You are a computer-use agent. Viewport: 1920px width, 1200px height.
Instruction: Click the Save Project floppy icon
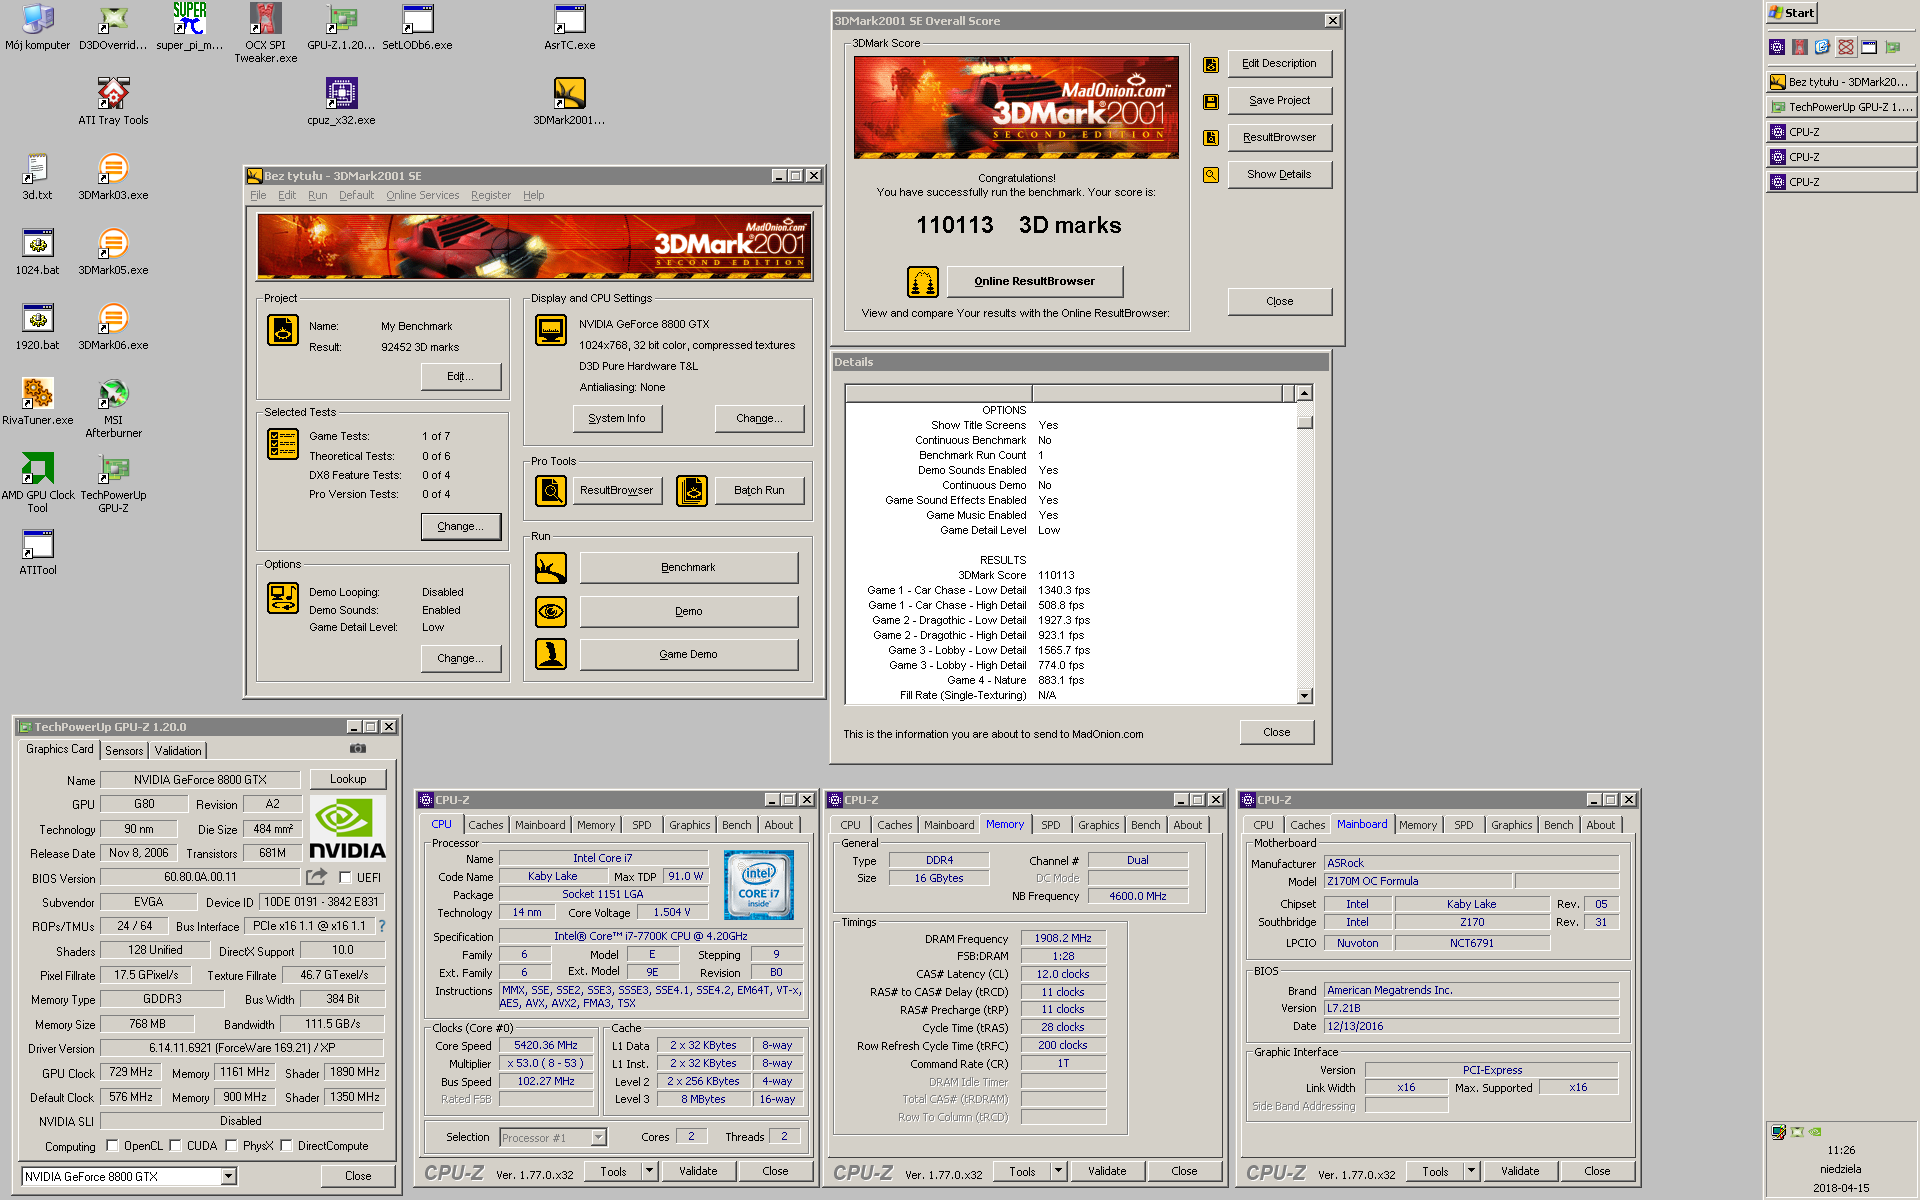[1210, 101]
